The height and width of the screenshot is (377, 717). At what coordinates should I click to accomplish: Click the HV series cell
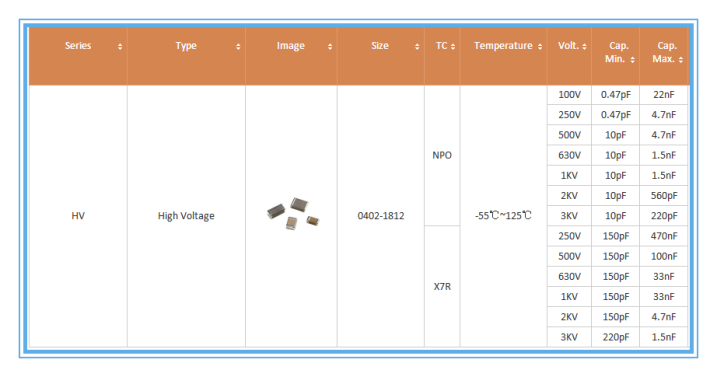(78, 216)
